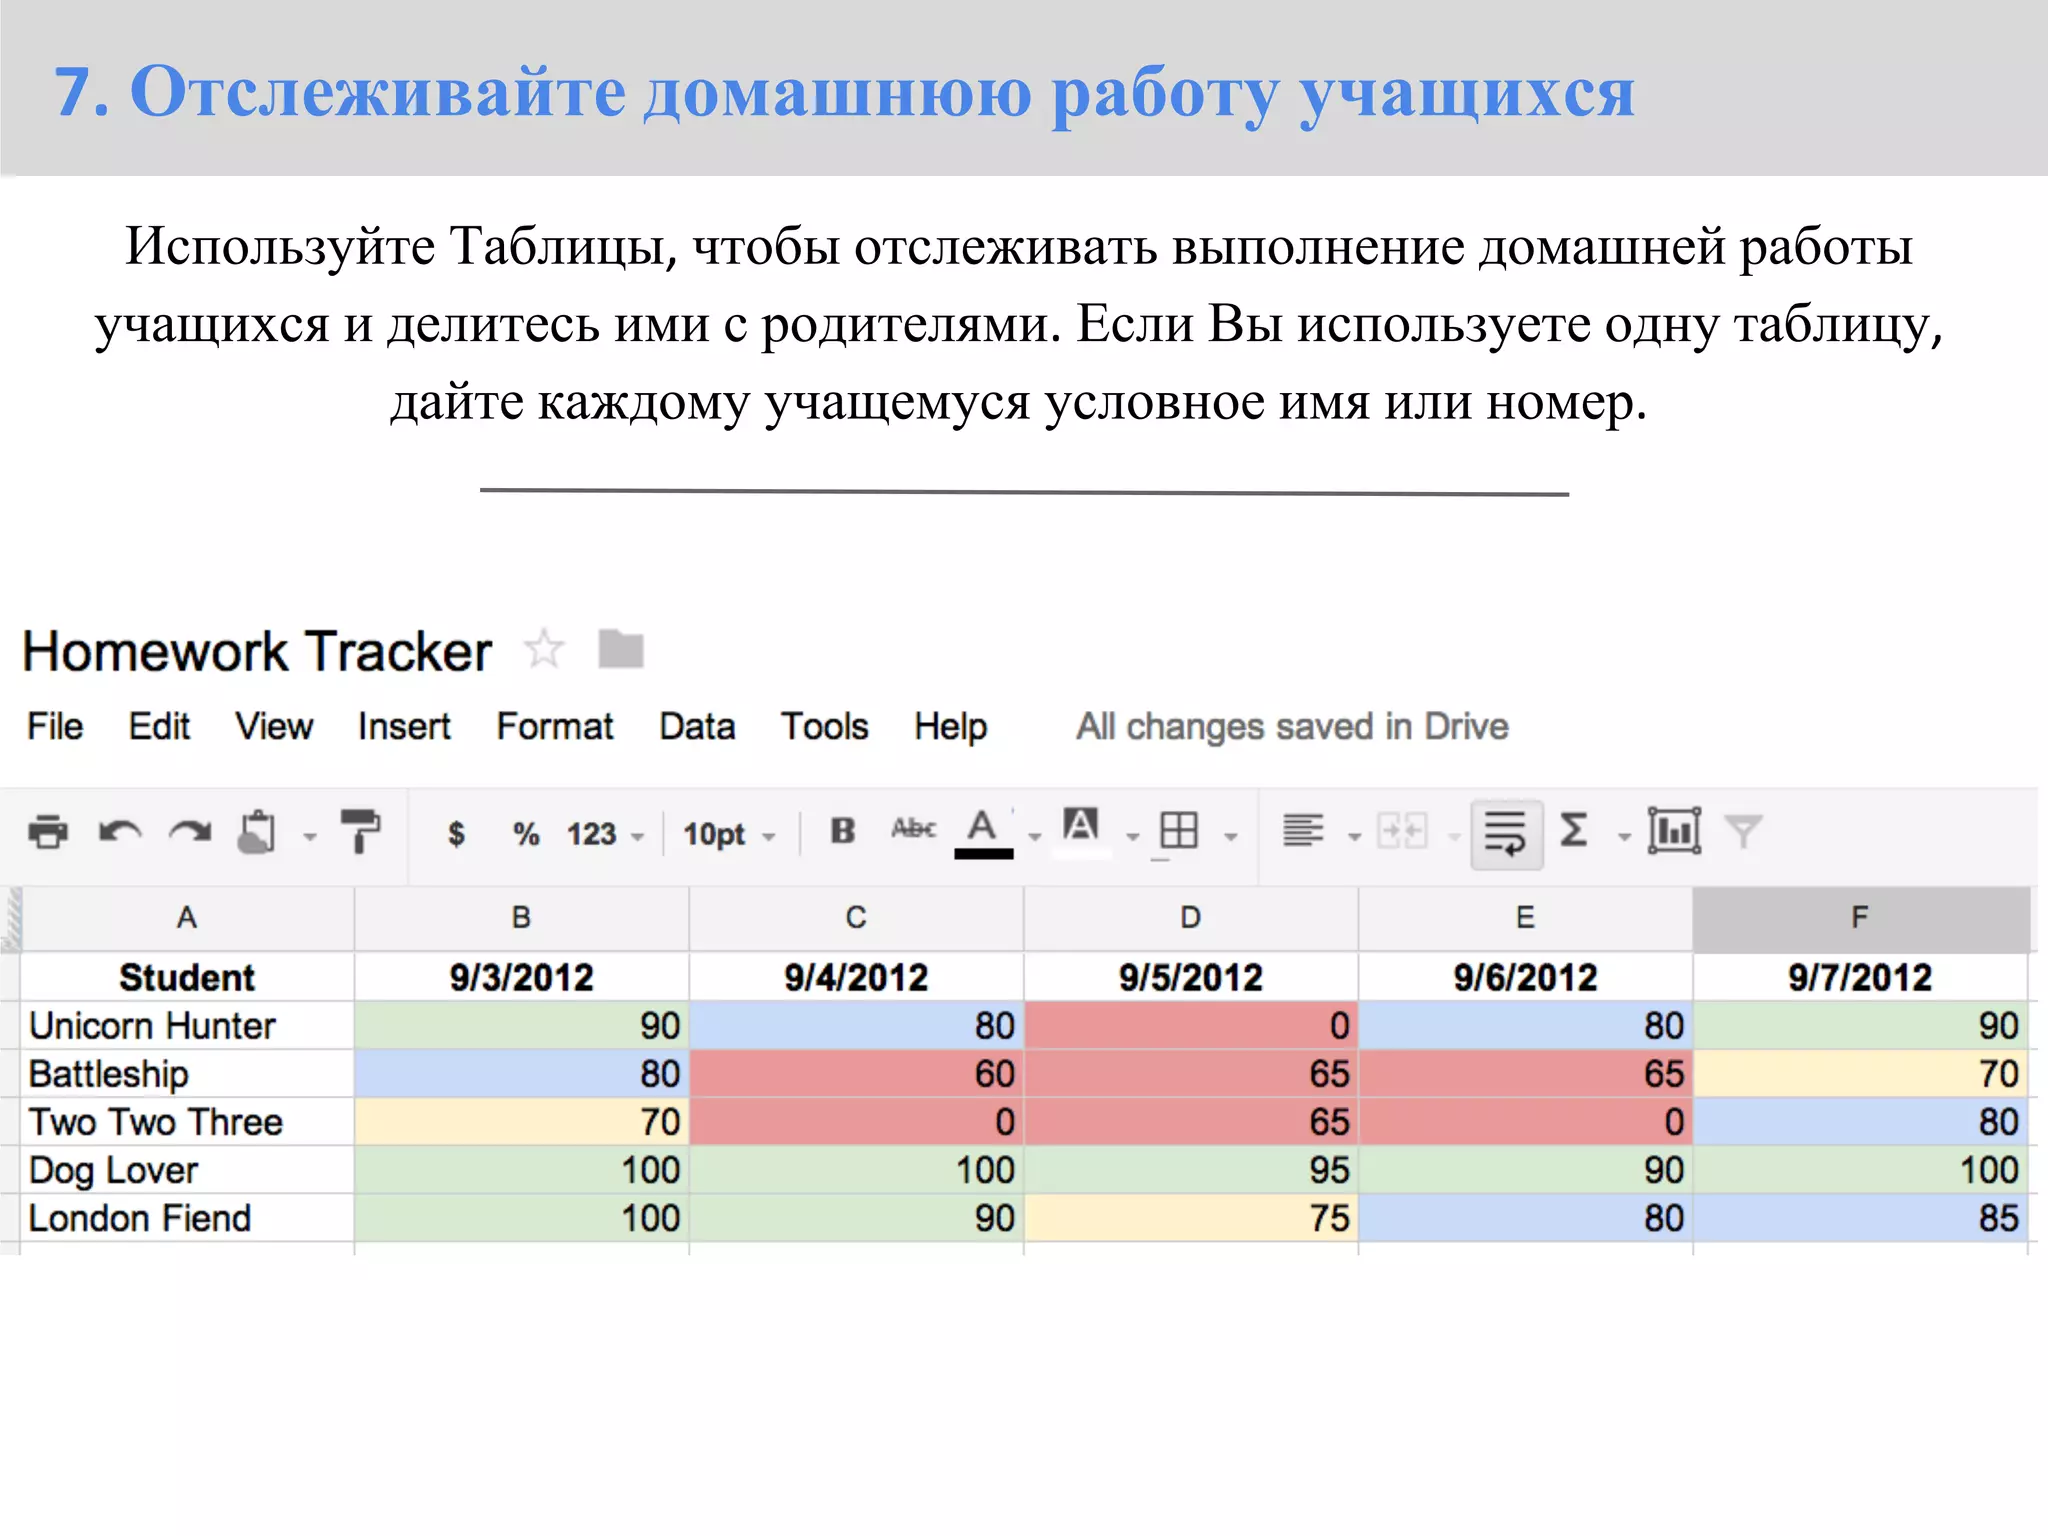The height and width of the screenshot is (1536, 2048).
Task: Select the London Fiend cell
Action: pyautogui.click(x=187, y=1217)
